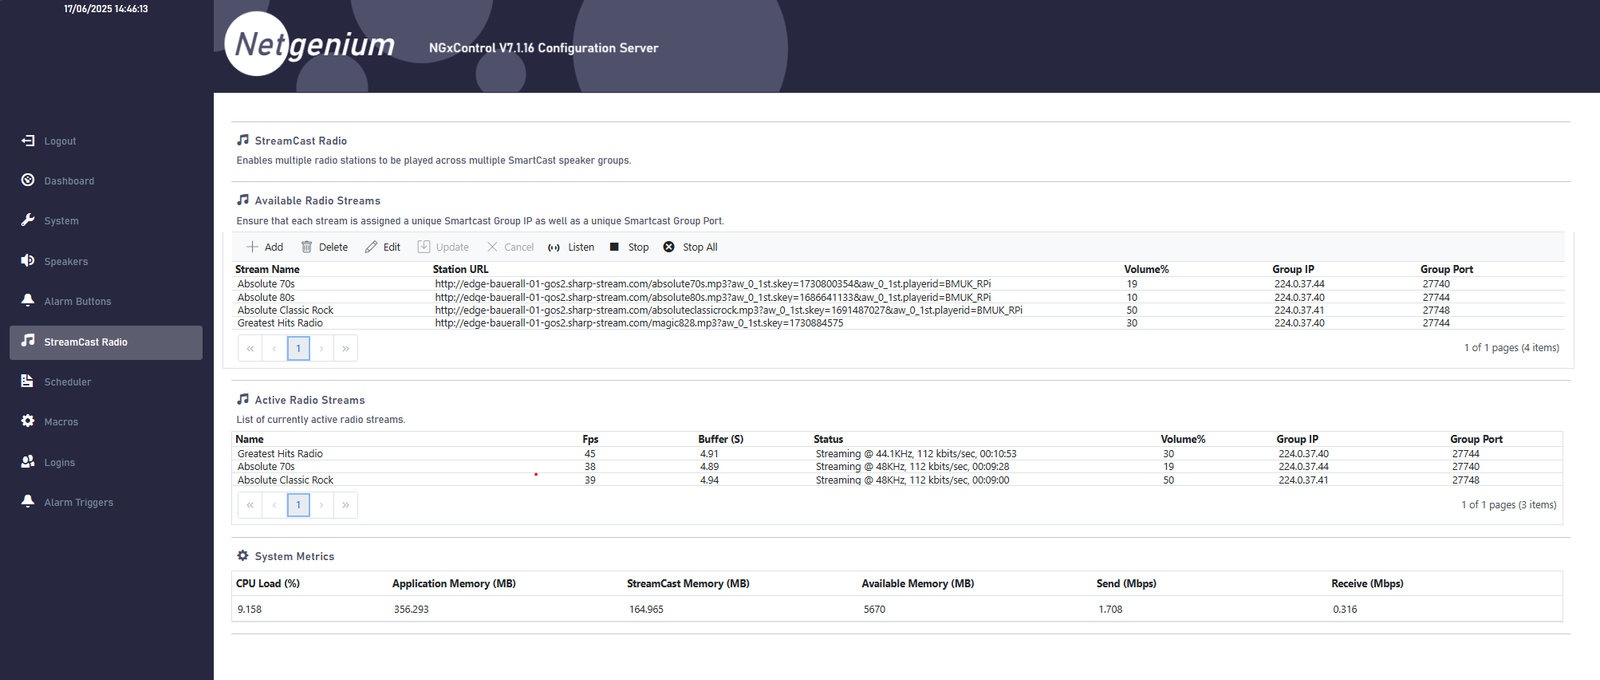Click Greatest Hits Radio in active streams

[x=280, y=454]
